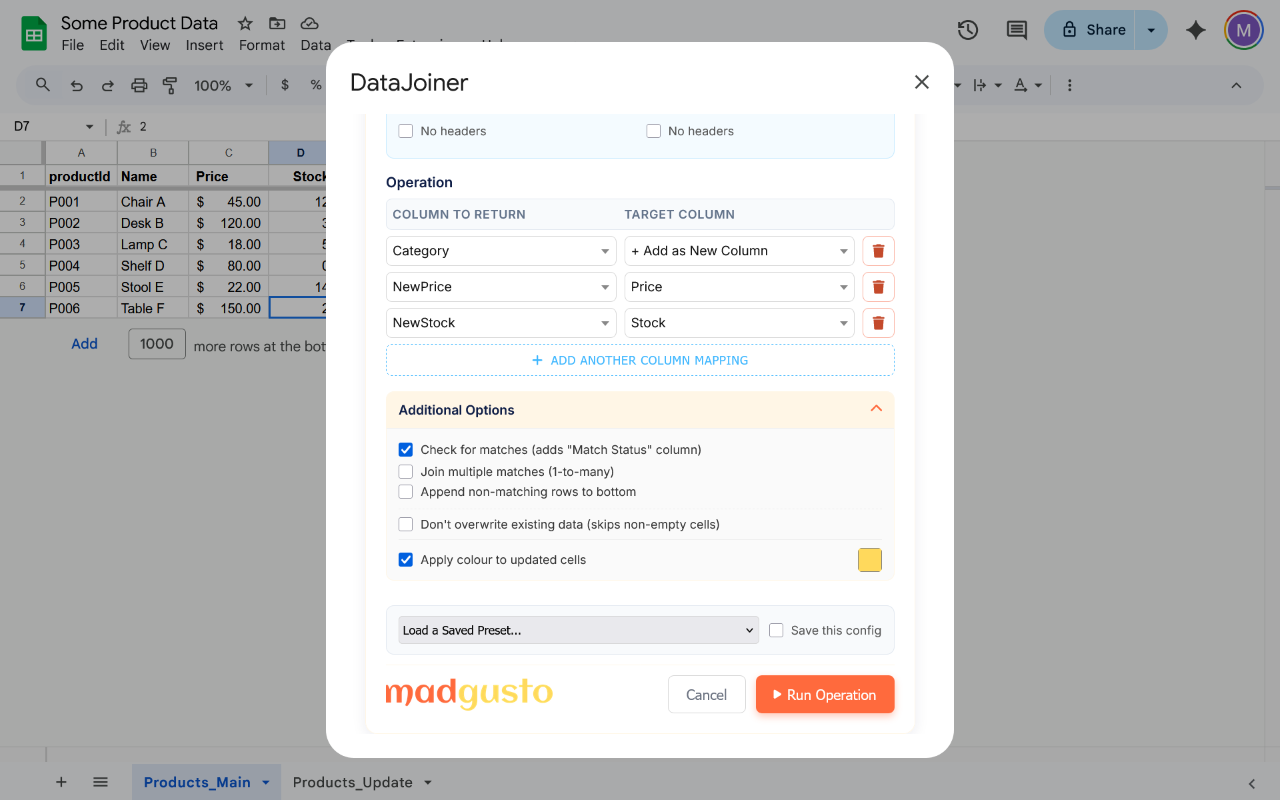
Task: Click the print icon in toolbar
Action: (x=139, y=86)
